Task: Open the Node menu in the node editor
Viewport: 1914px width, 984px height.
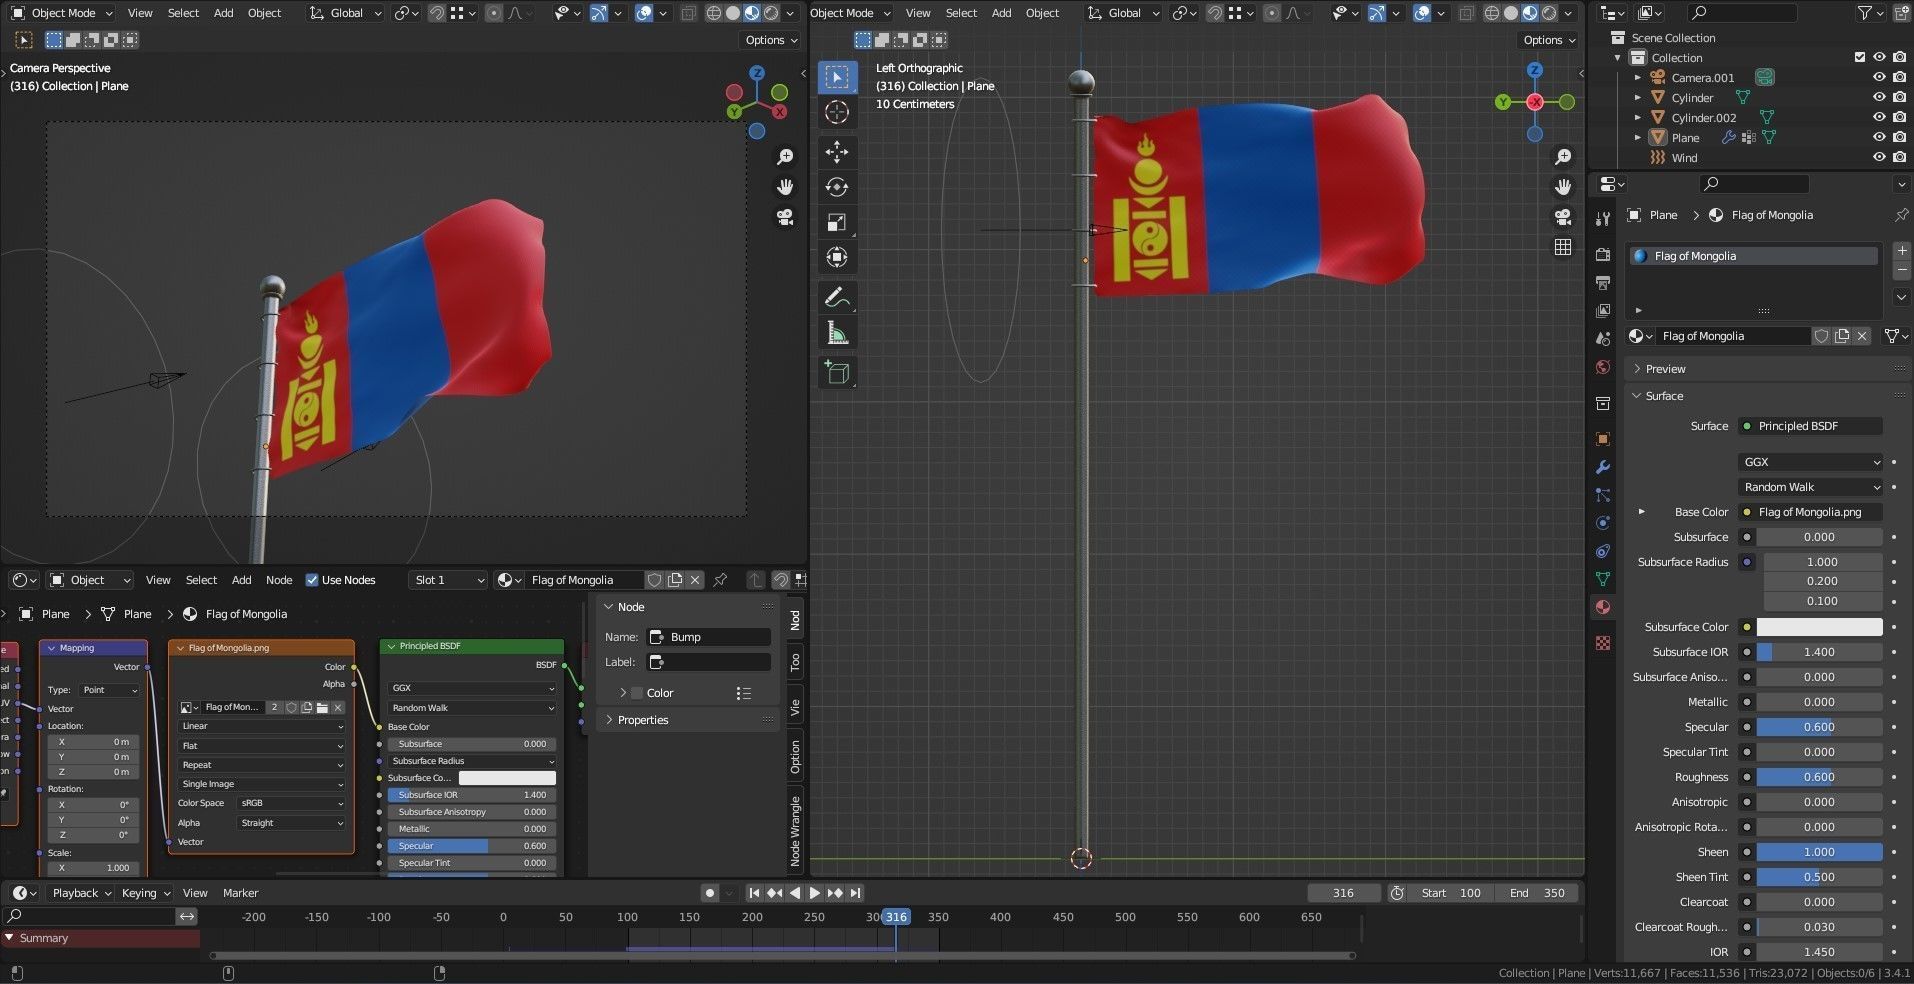Action: (x=279, y=580)
